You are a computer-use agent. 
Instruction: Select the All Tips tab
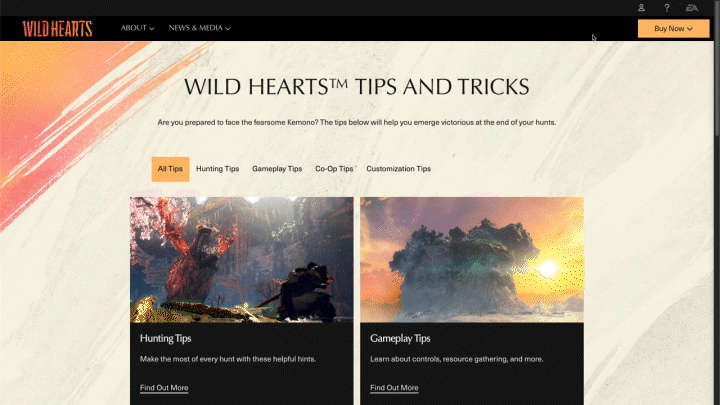coord(170,169)
